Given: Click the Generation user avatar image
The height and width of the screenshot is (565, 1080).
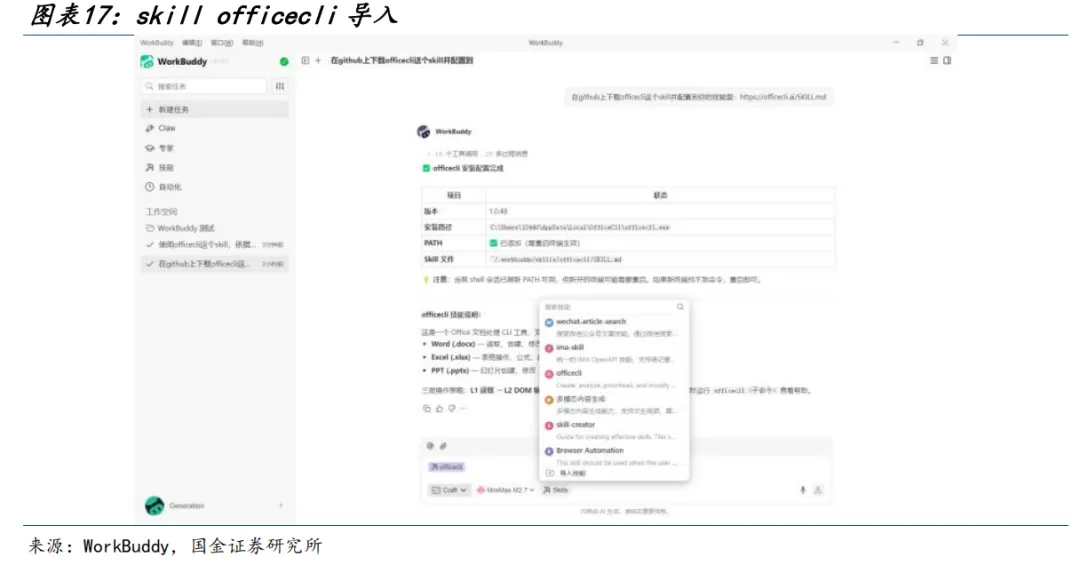Looking at the screenshot, I should tap(154, 506).
